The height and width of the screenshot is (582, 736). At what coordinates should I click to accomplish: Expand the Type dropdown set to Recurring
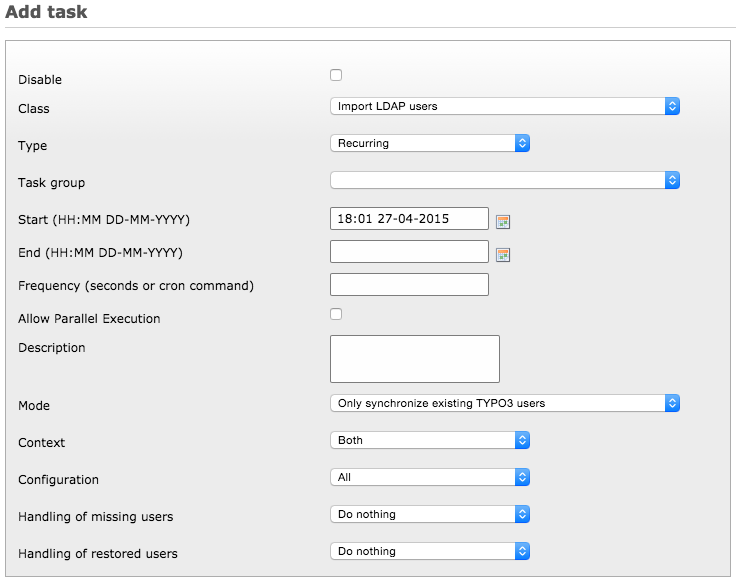(429, 143)
